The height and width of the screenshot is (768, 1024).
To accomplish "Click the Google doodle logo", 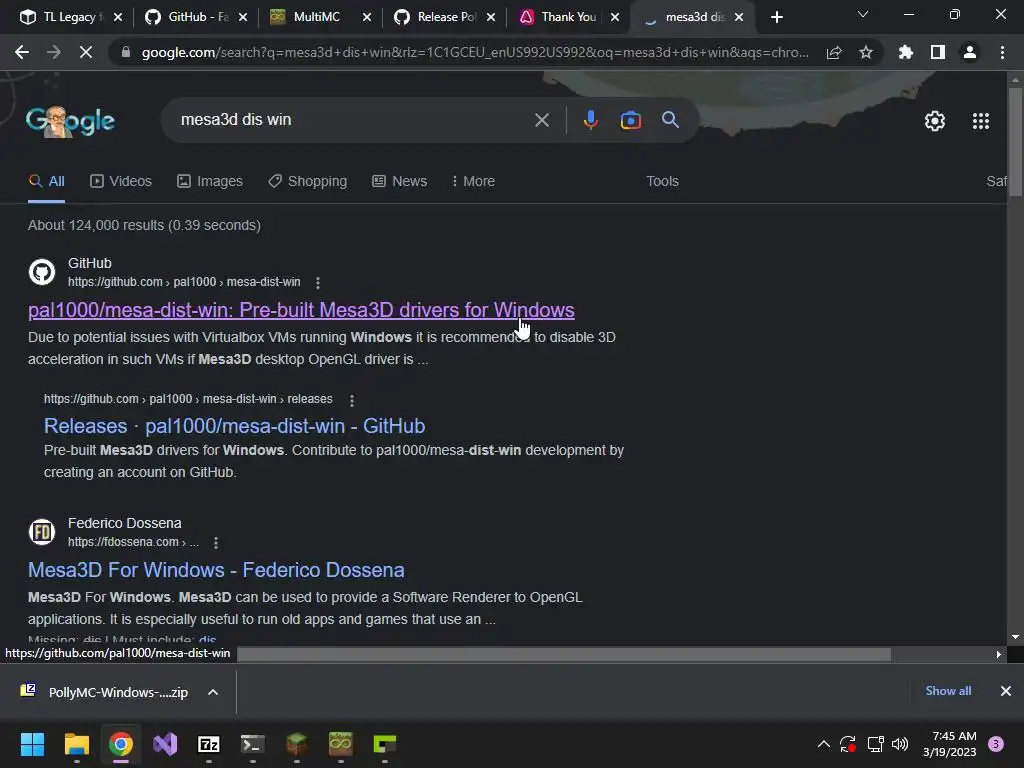I will [70, 121].
